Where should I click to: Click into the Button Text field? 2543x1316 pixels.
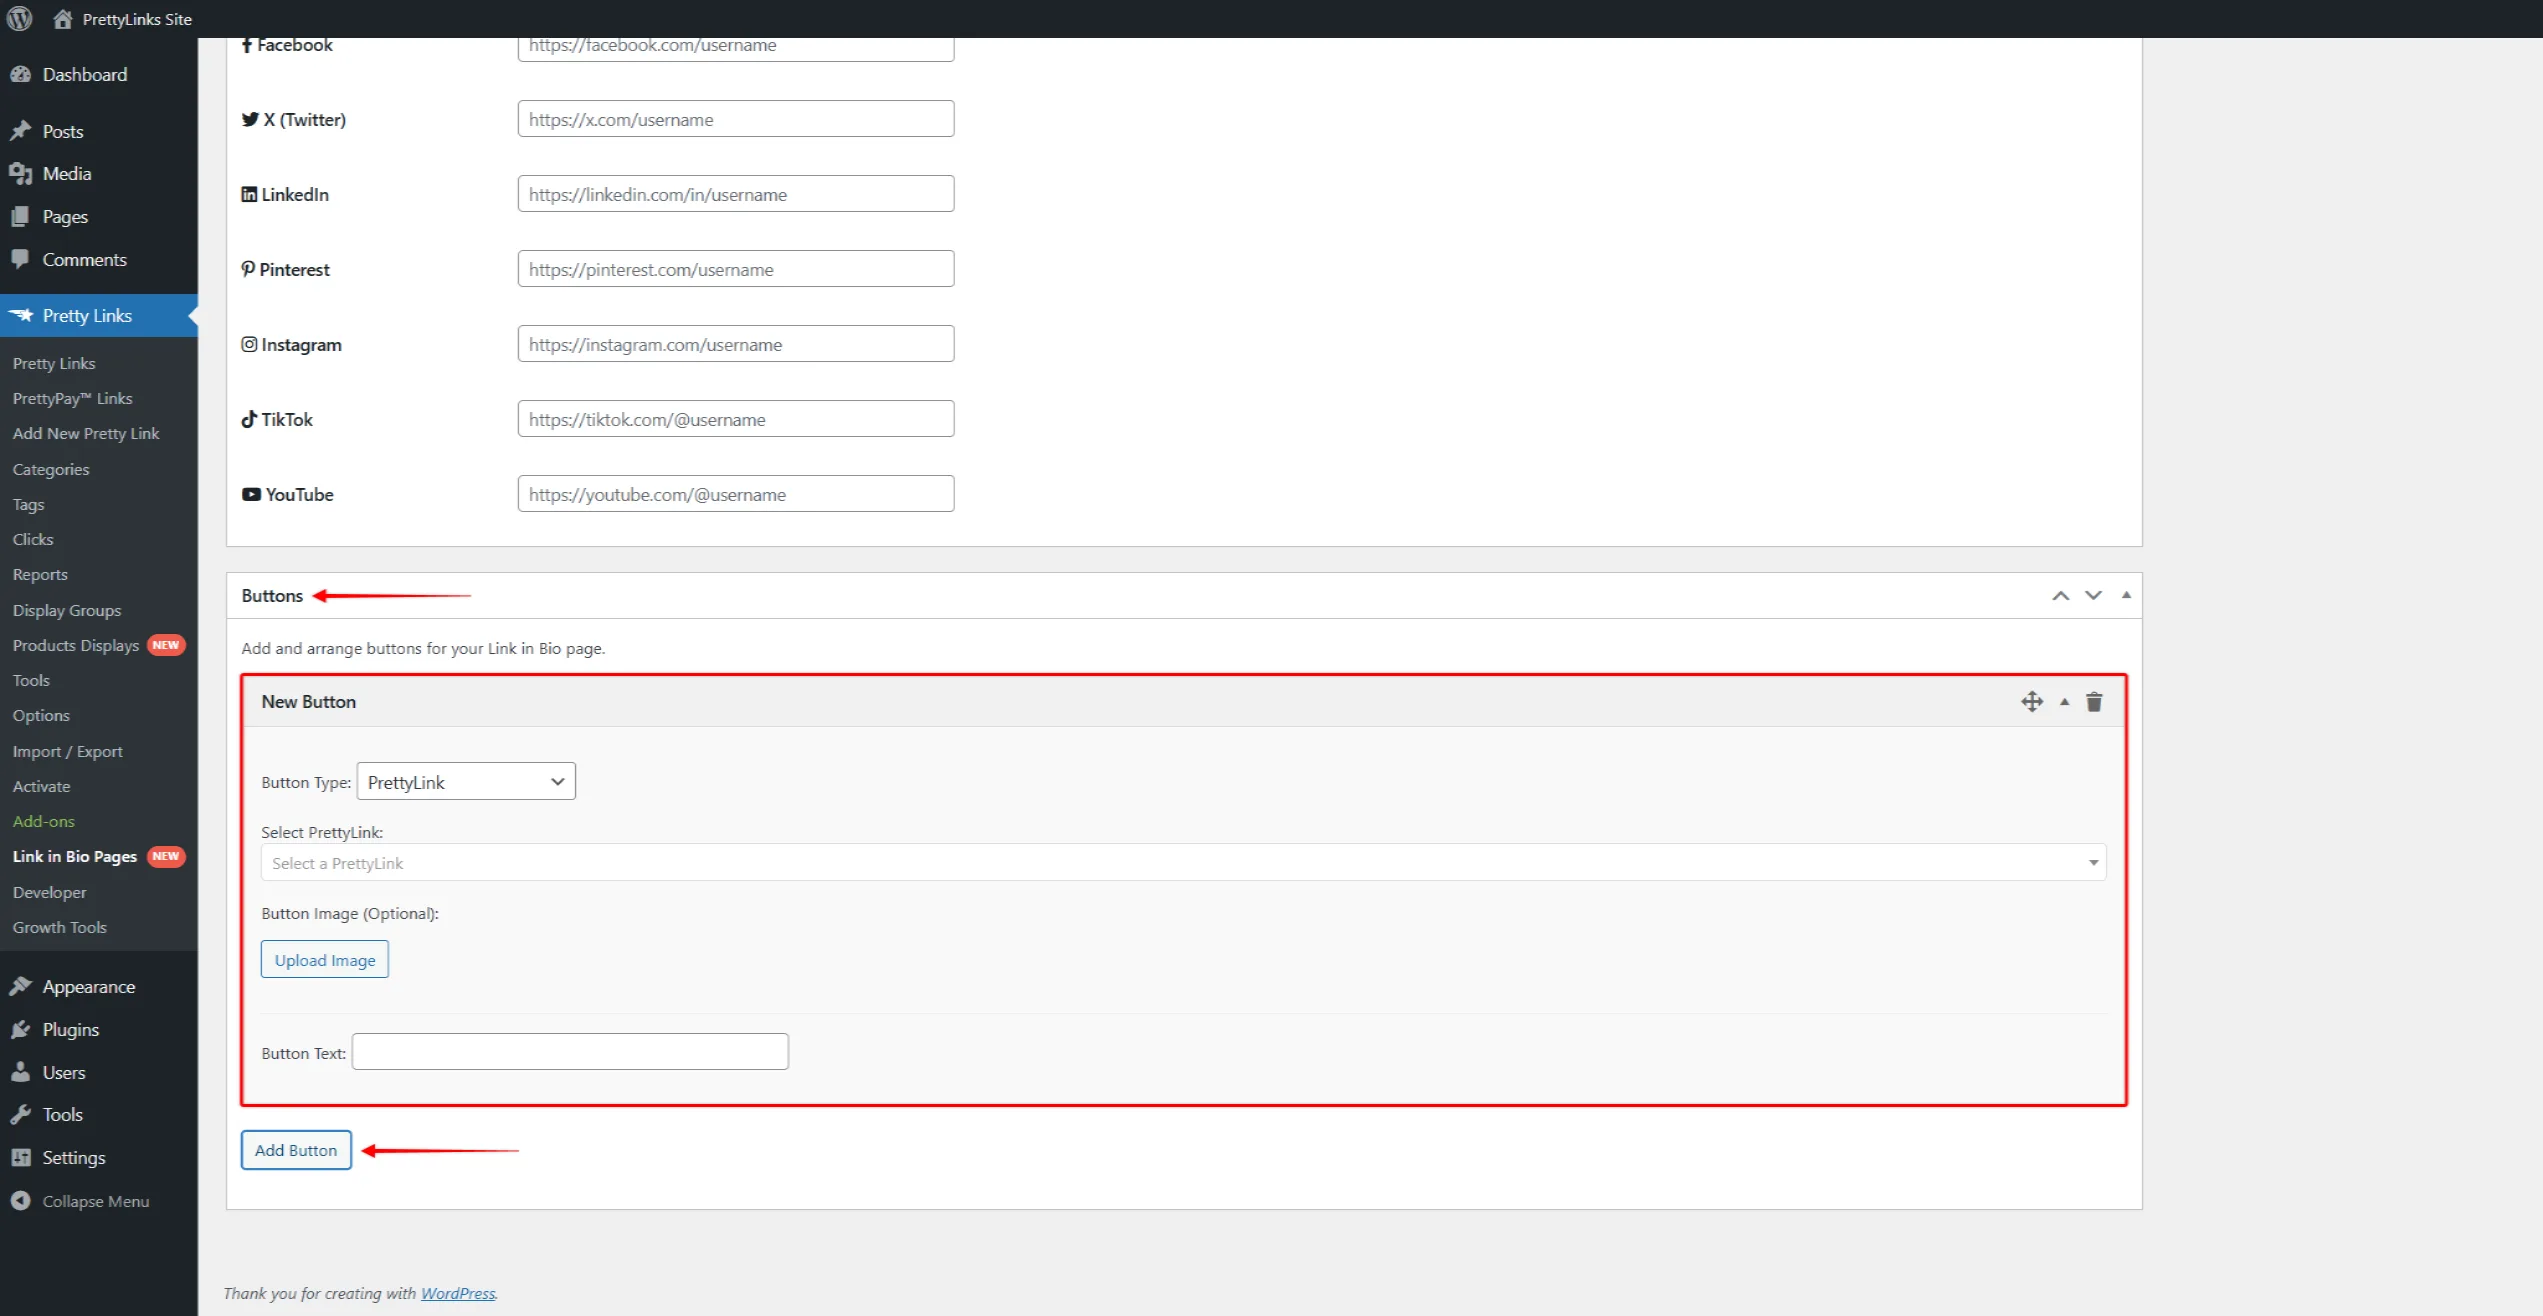click(x=570, y=1052)
